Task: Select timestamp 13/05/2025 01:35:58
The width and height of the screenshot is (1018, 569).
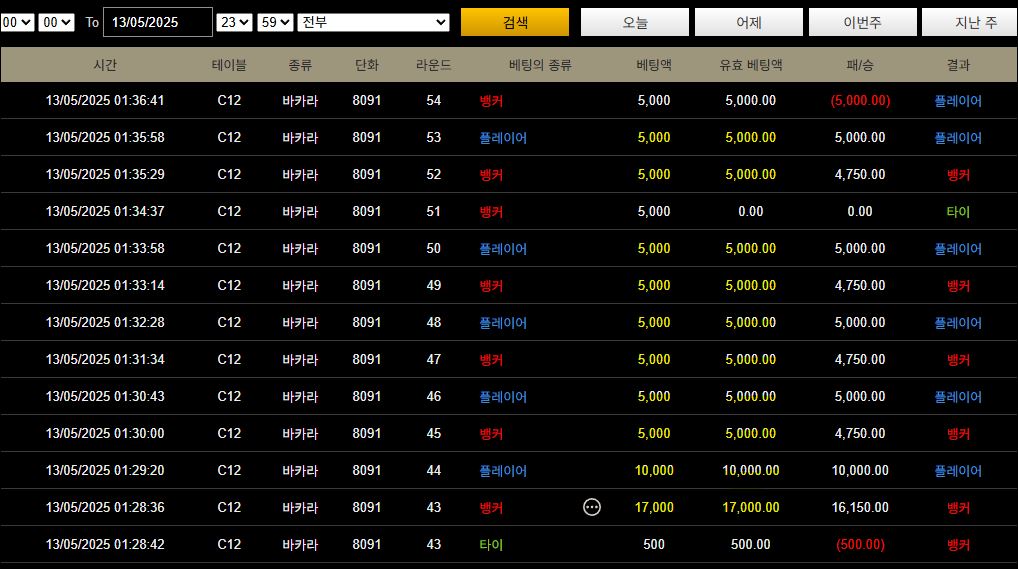Action: [105, 137]
